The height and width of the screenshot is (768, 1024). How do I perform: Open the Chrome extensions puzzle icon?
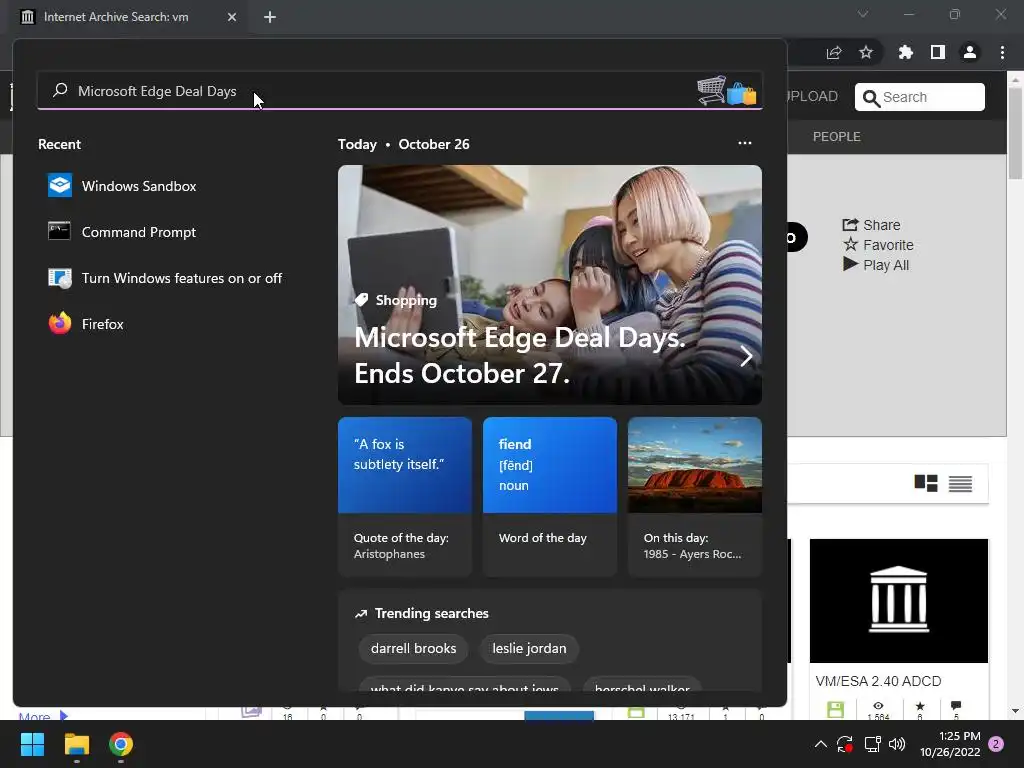coord(906,52)
